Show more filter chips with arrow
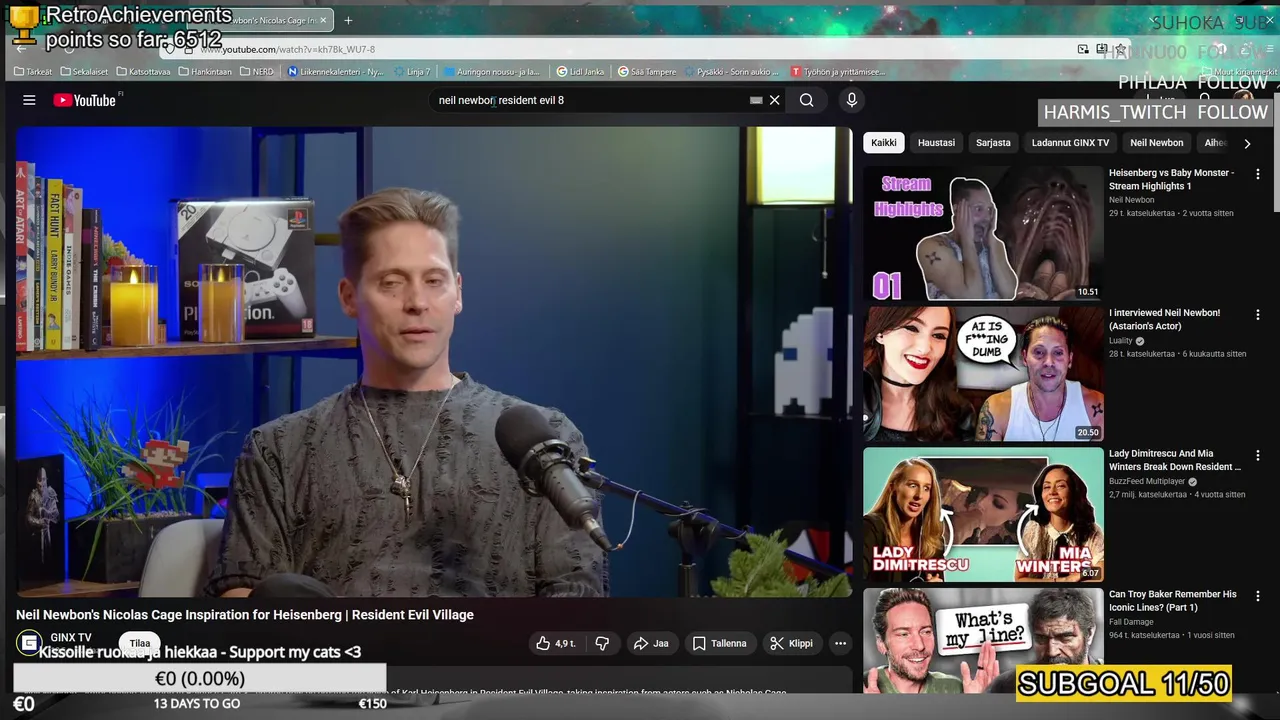Screen dimensions: 1280x720 click(1247, 143)
